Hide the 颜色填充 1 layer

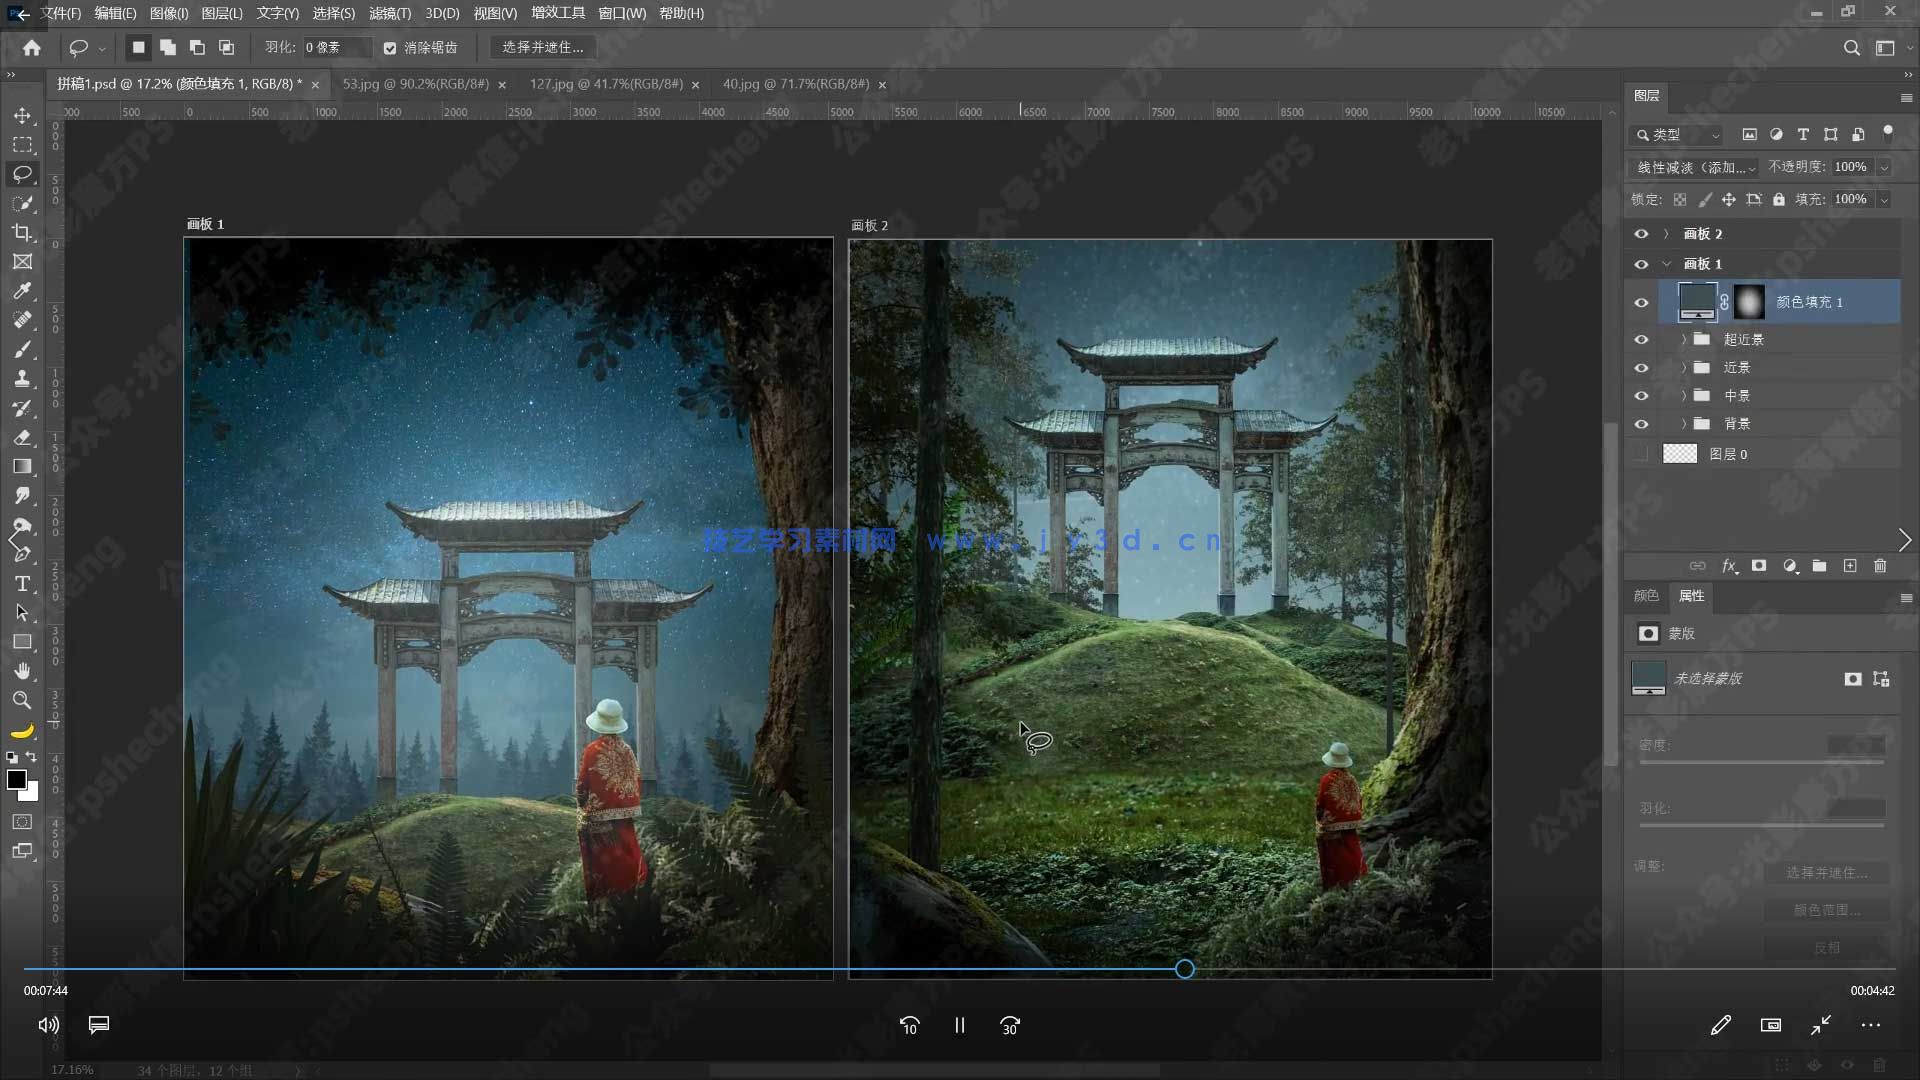1641,302
